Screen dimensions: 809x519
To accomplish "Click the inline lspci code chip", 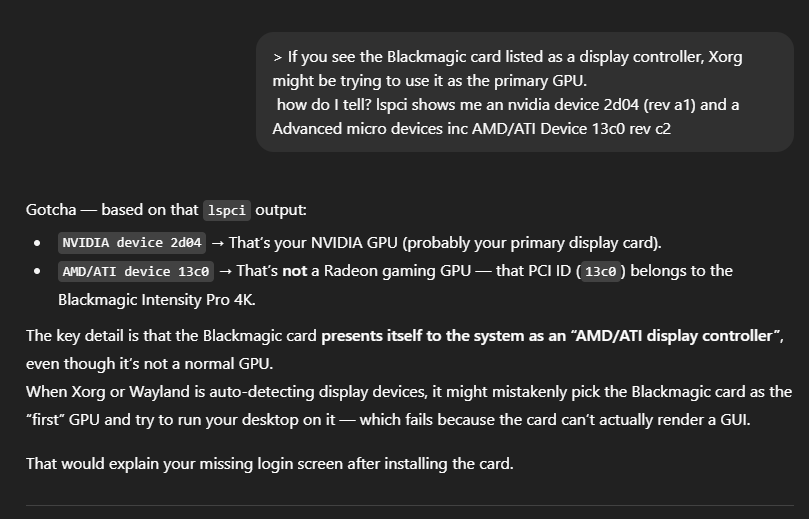I will point(227,210).
